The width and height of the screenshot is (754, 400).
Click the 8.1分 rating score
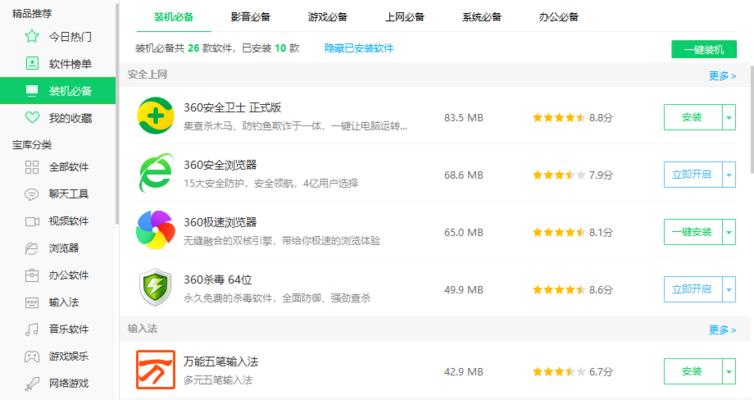(601, 233)
